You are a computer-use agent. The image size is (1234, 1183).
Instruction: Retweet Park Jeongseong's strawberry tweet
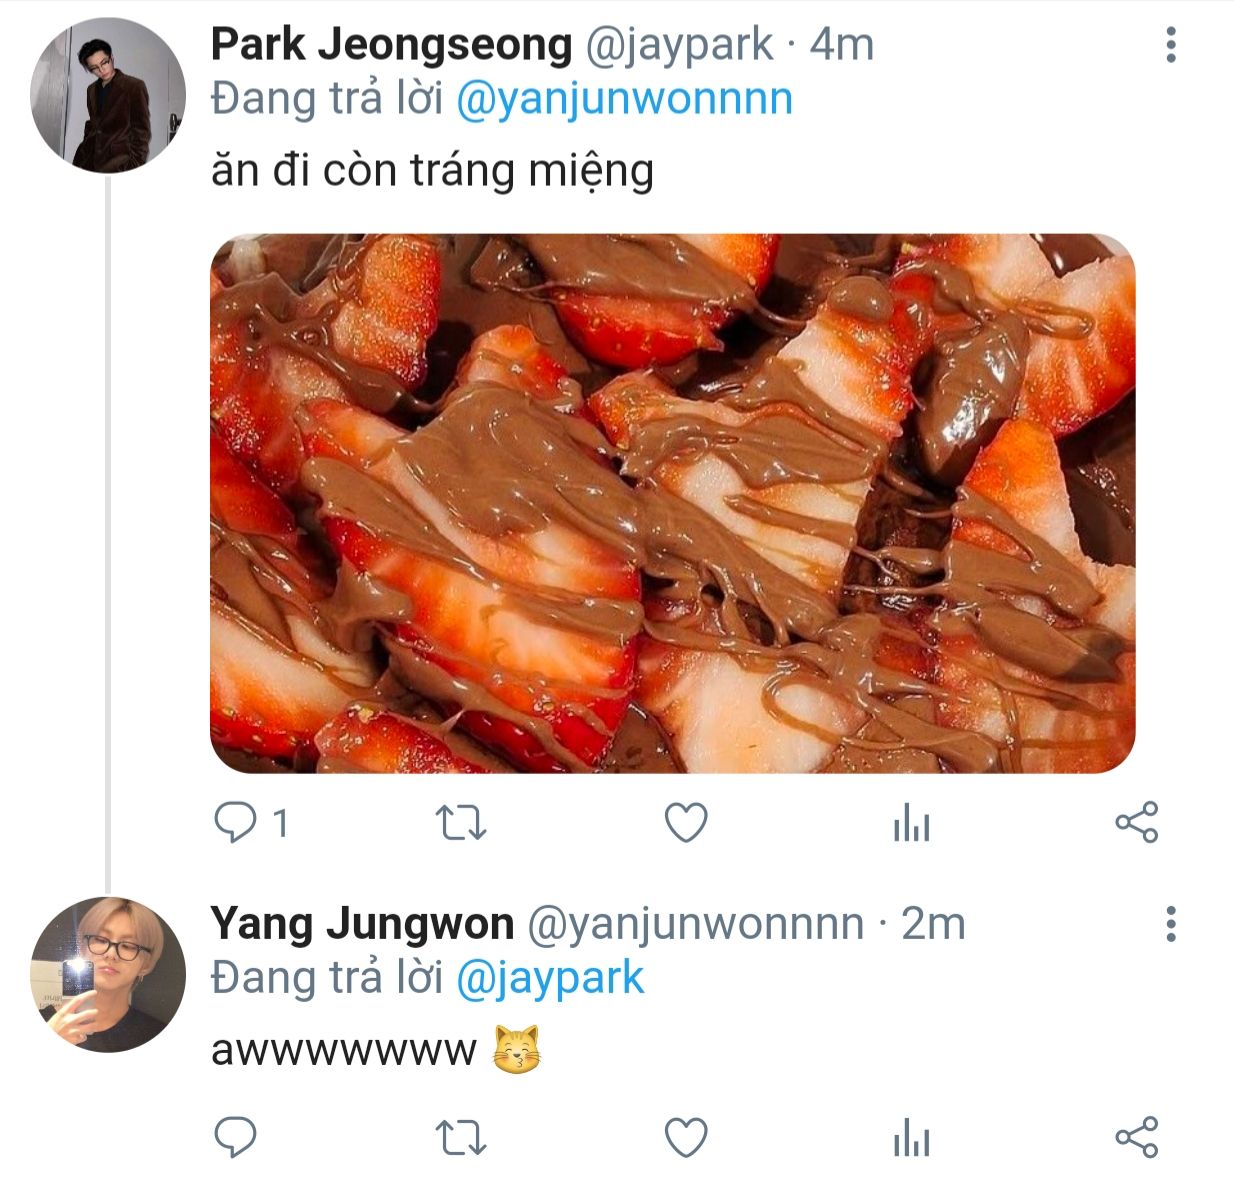(462, 824)
